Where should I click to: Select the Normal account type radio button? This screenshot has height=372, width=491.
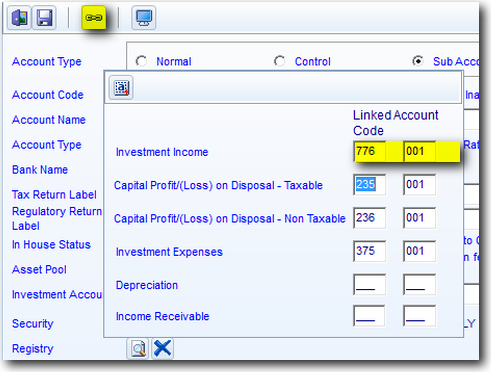pyautogui.click(x=141, y=61)
